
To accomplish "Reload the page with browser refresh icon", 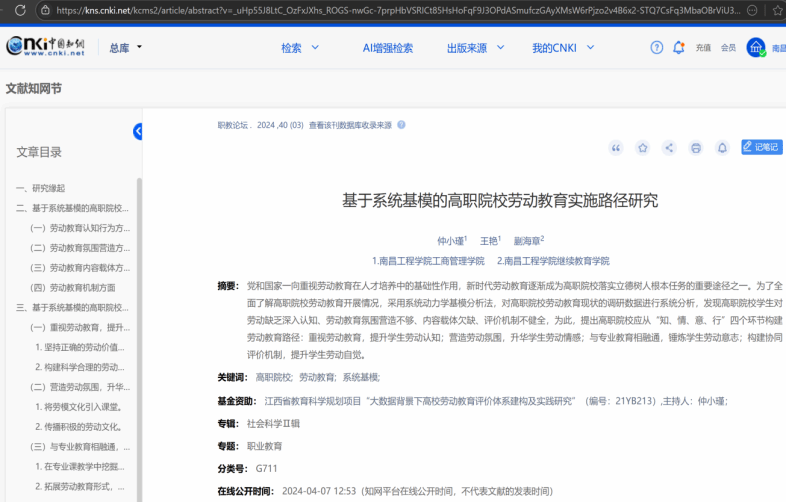I will click(x=13, y=10).
